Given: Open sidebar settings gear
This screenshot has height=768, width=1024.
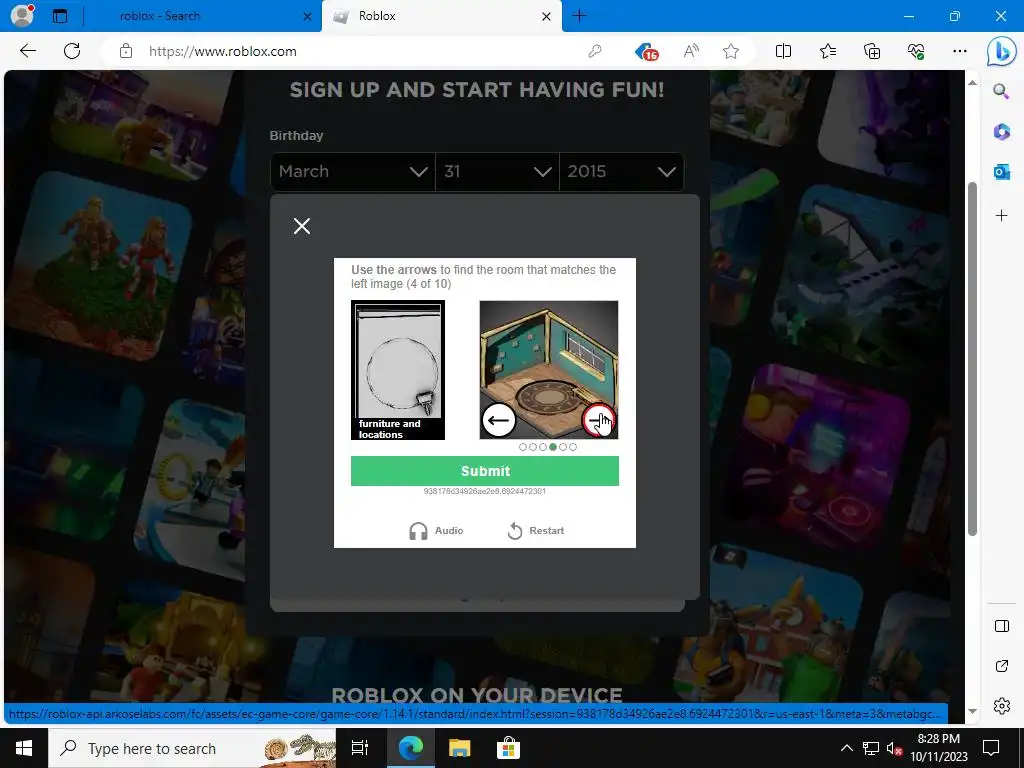Looking at the screenshot, I should 1001,706.
